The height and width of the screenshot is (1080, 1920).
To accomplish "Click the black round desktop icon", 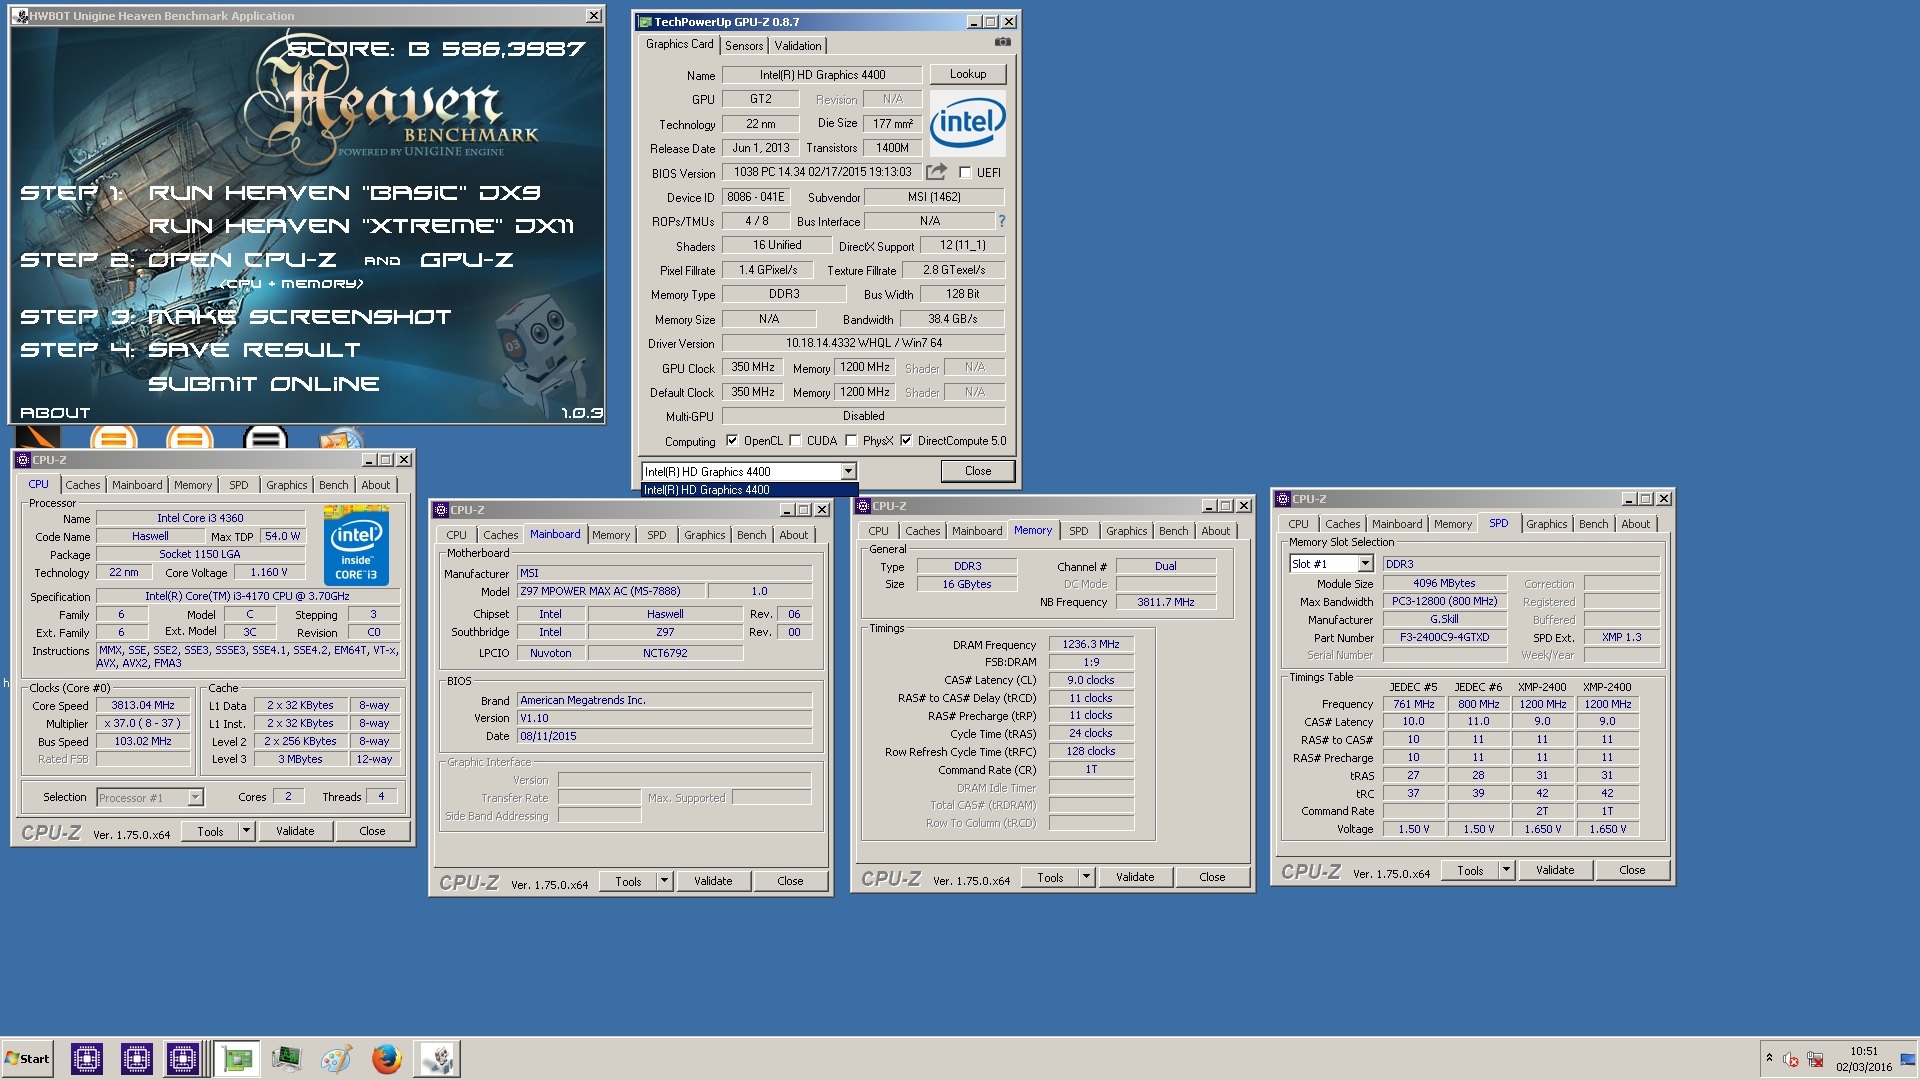I will pos(265,438).
